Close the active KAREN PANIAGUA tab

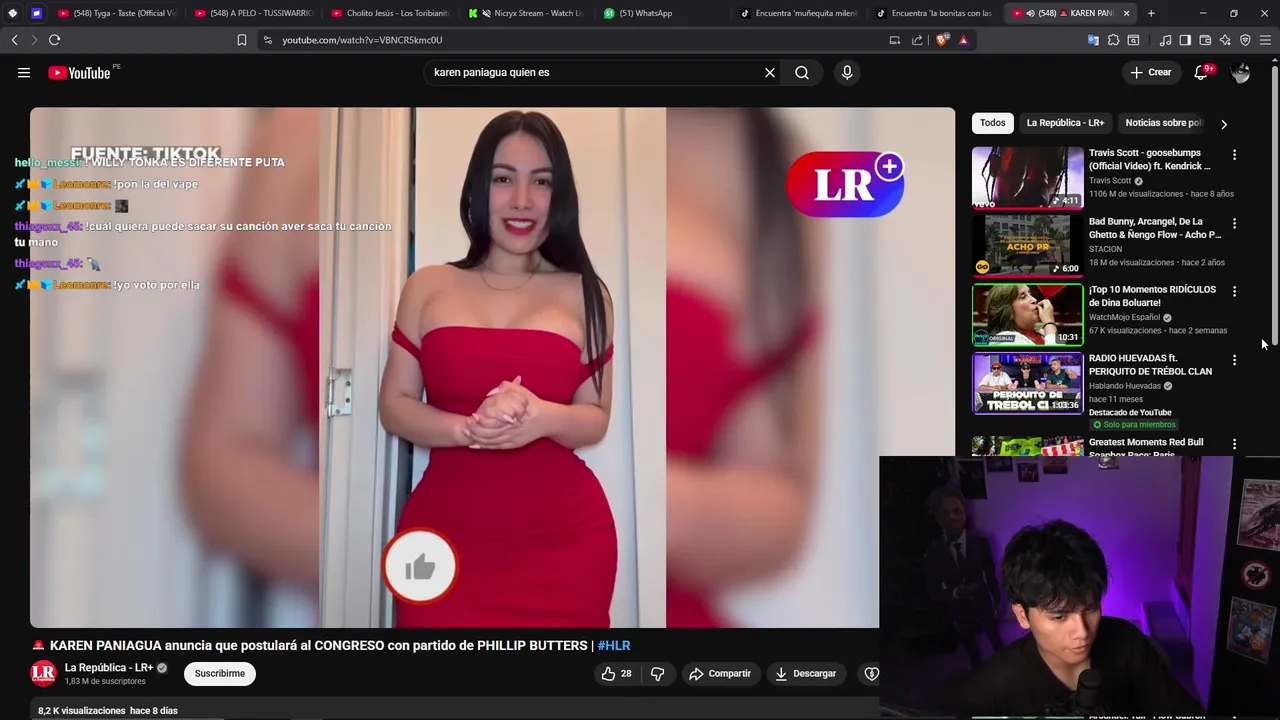point(1127,13)
